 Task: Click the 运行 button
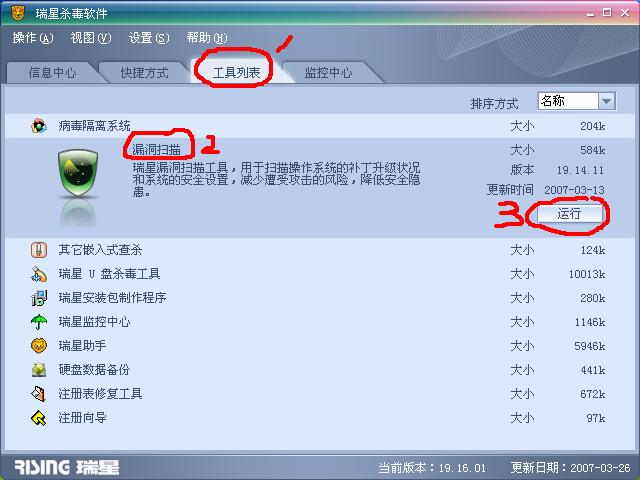[569, 213]
